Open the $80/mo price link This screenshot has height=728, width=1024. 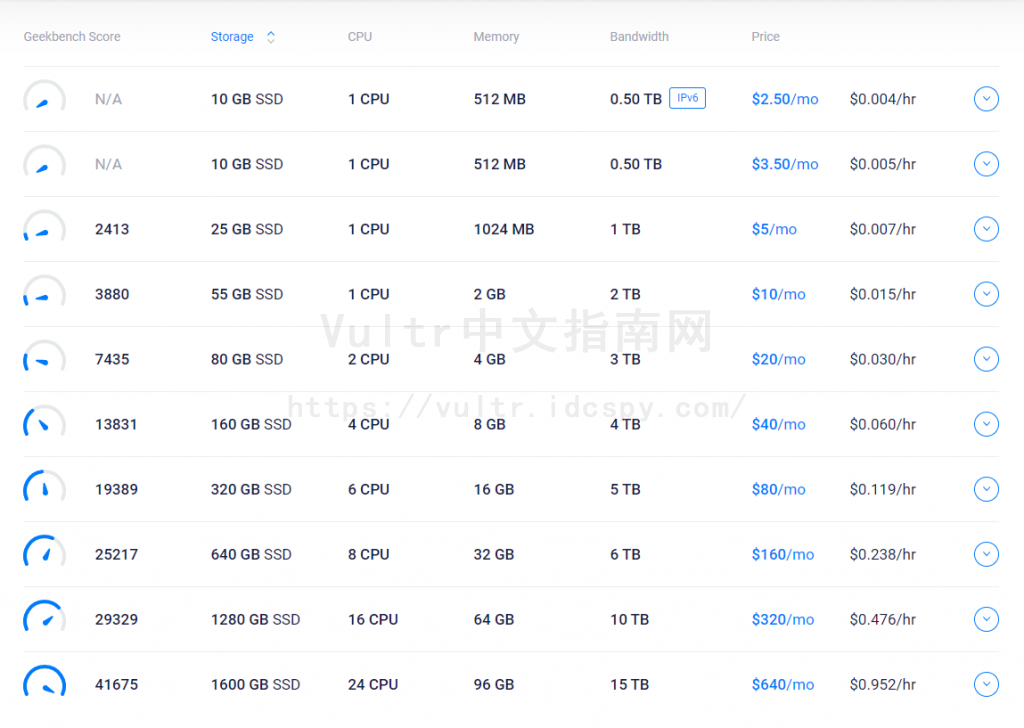click(778, 489)
